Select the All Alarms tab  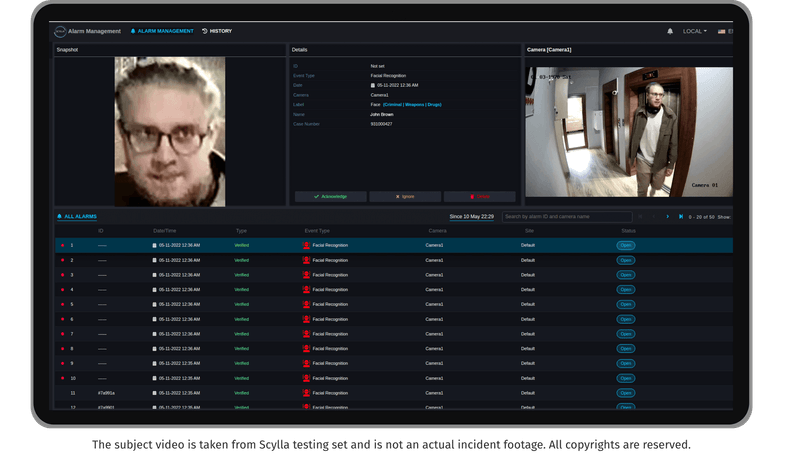pyautogui.click(x=77, y=216)
